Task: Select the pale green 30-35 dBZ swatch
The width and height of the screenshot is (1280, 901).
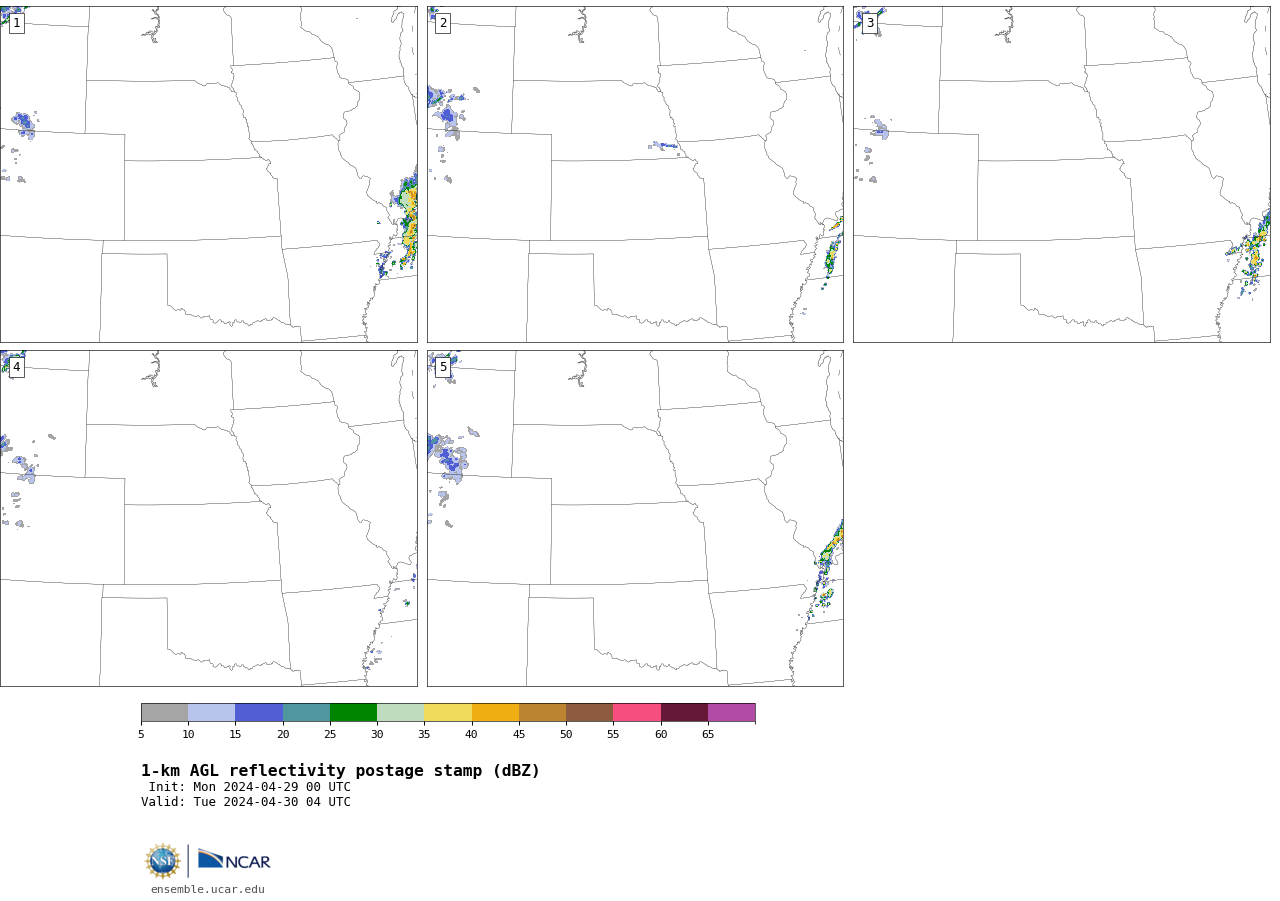Action: tap(400, 712)
